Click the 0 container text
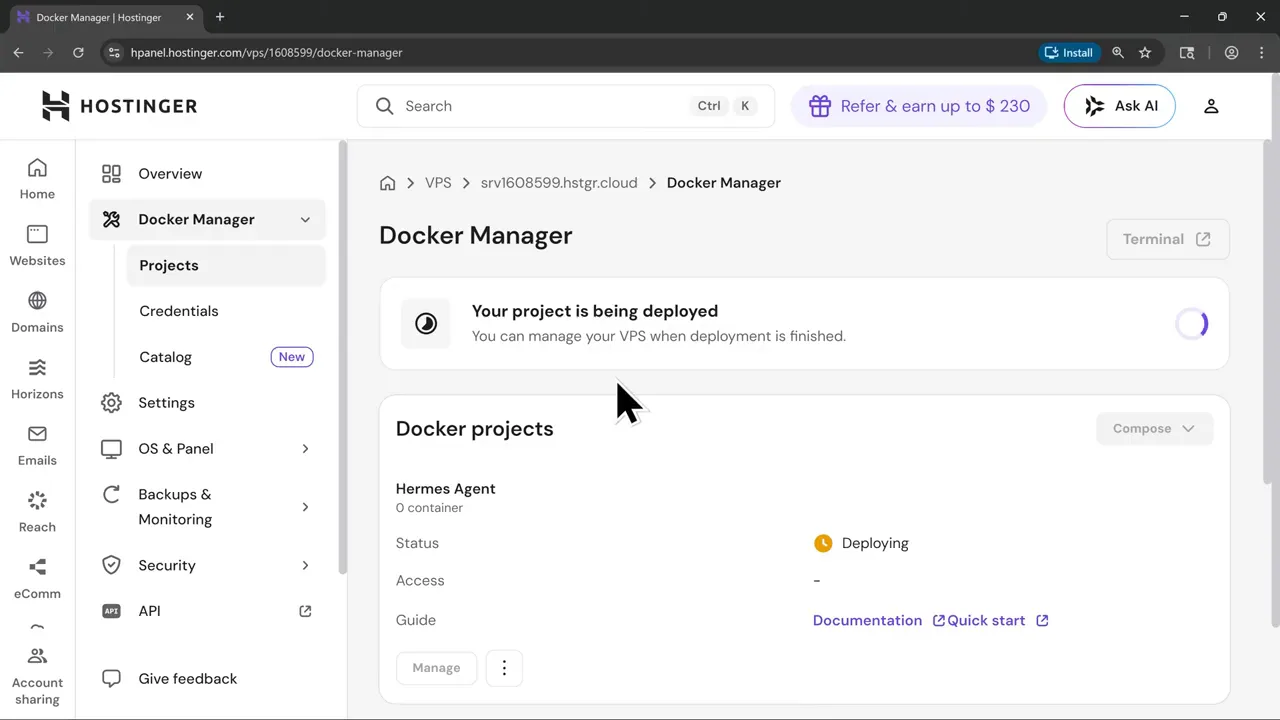 click(429, 508)
